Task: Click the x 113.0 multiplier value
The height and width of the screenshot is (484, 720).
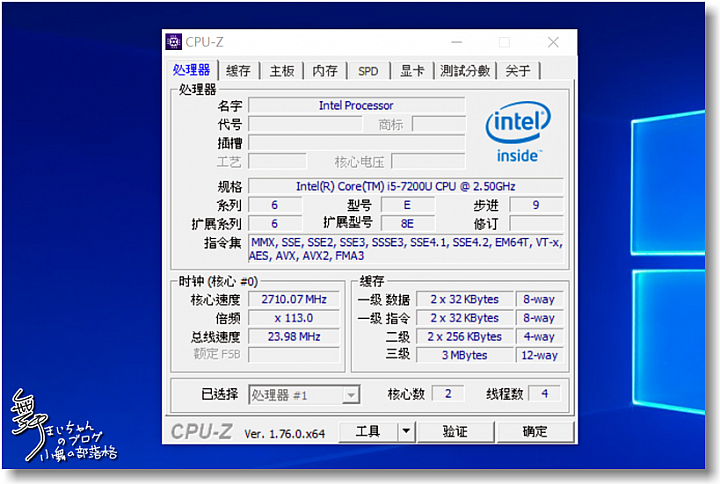Action: (x=294, y=318)
